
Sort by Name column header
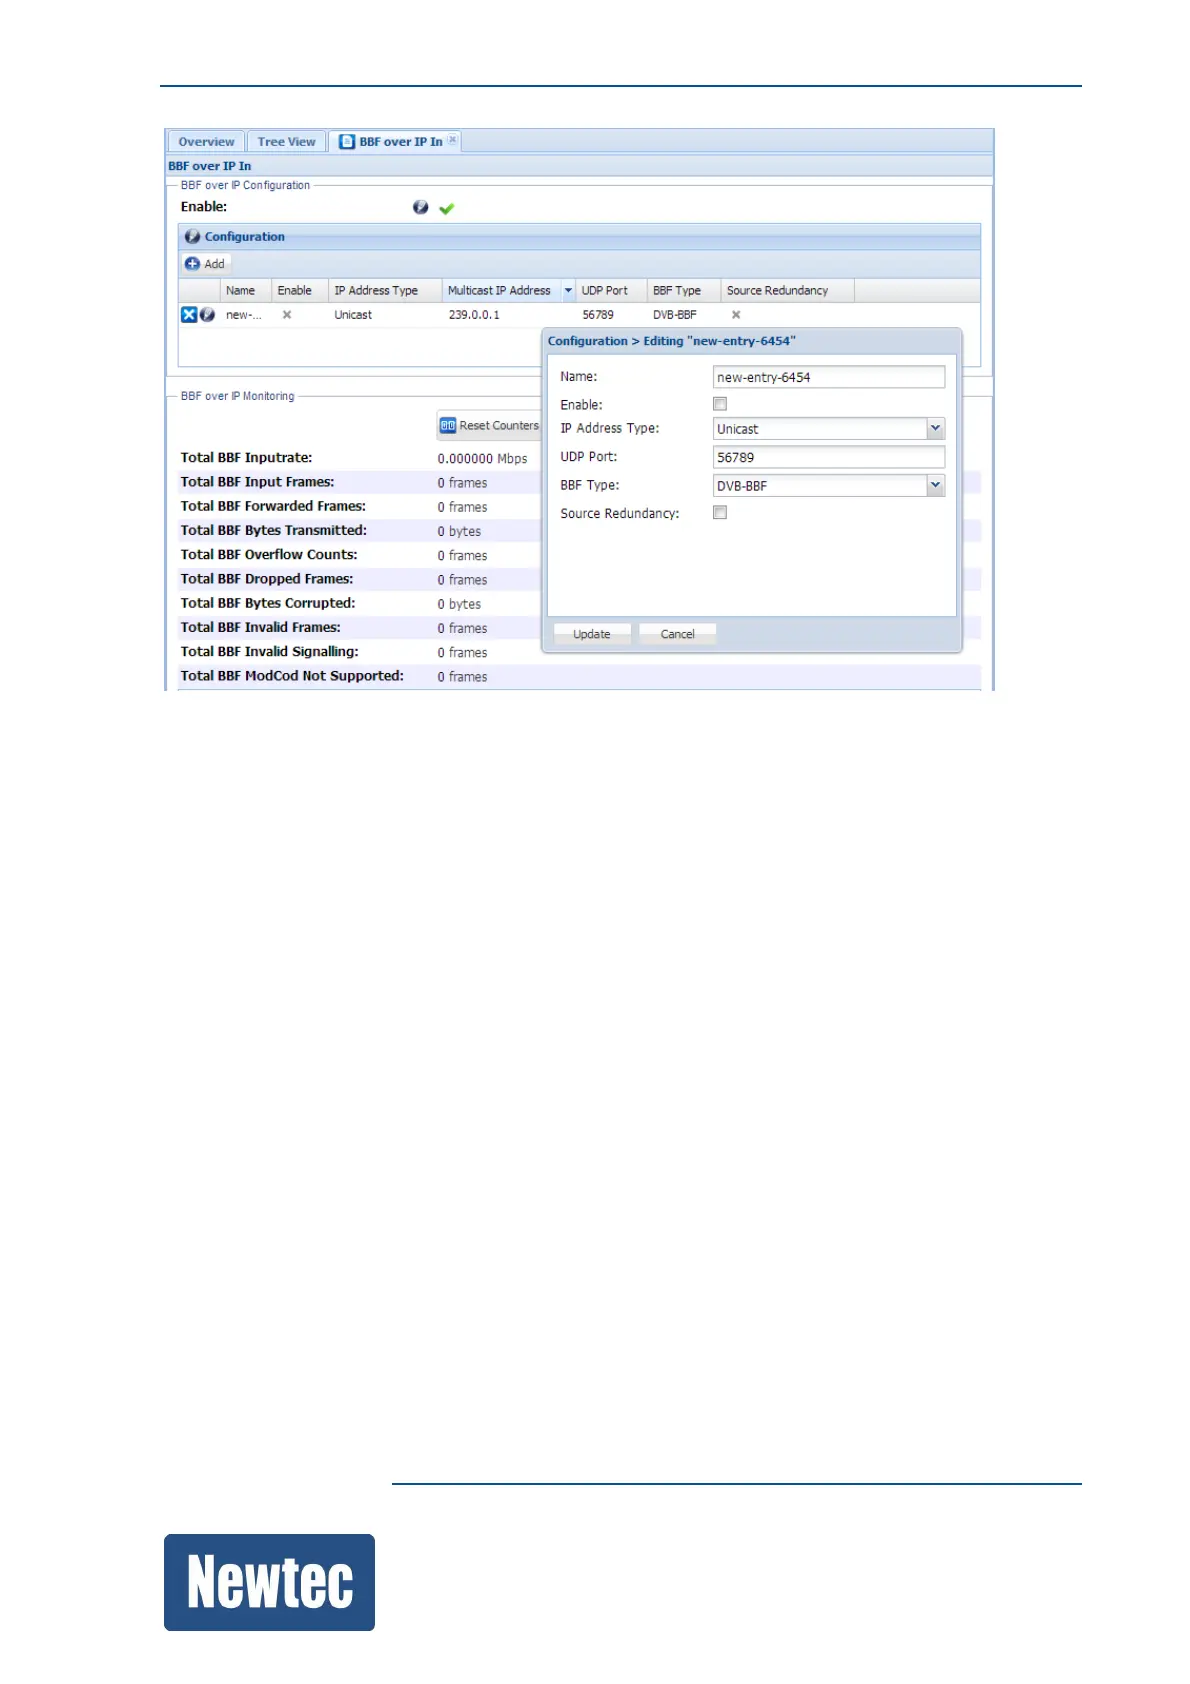pos(245,291)
